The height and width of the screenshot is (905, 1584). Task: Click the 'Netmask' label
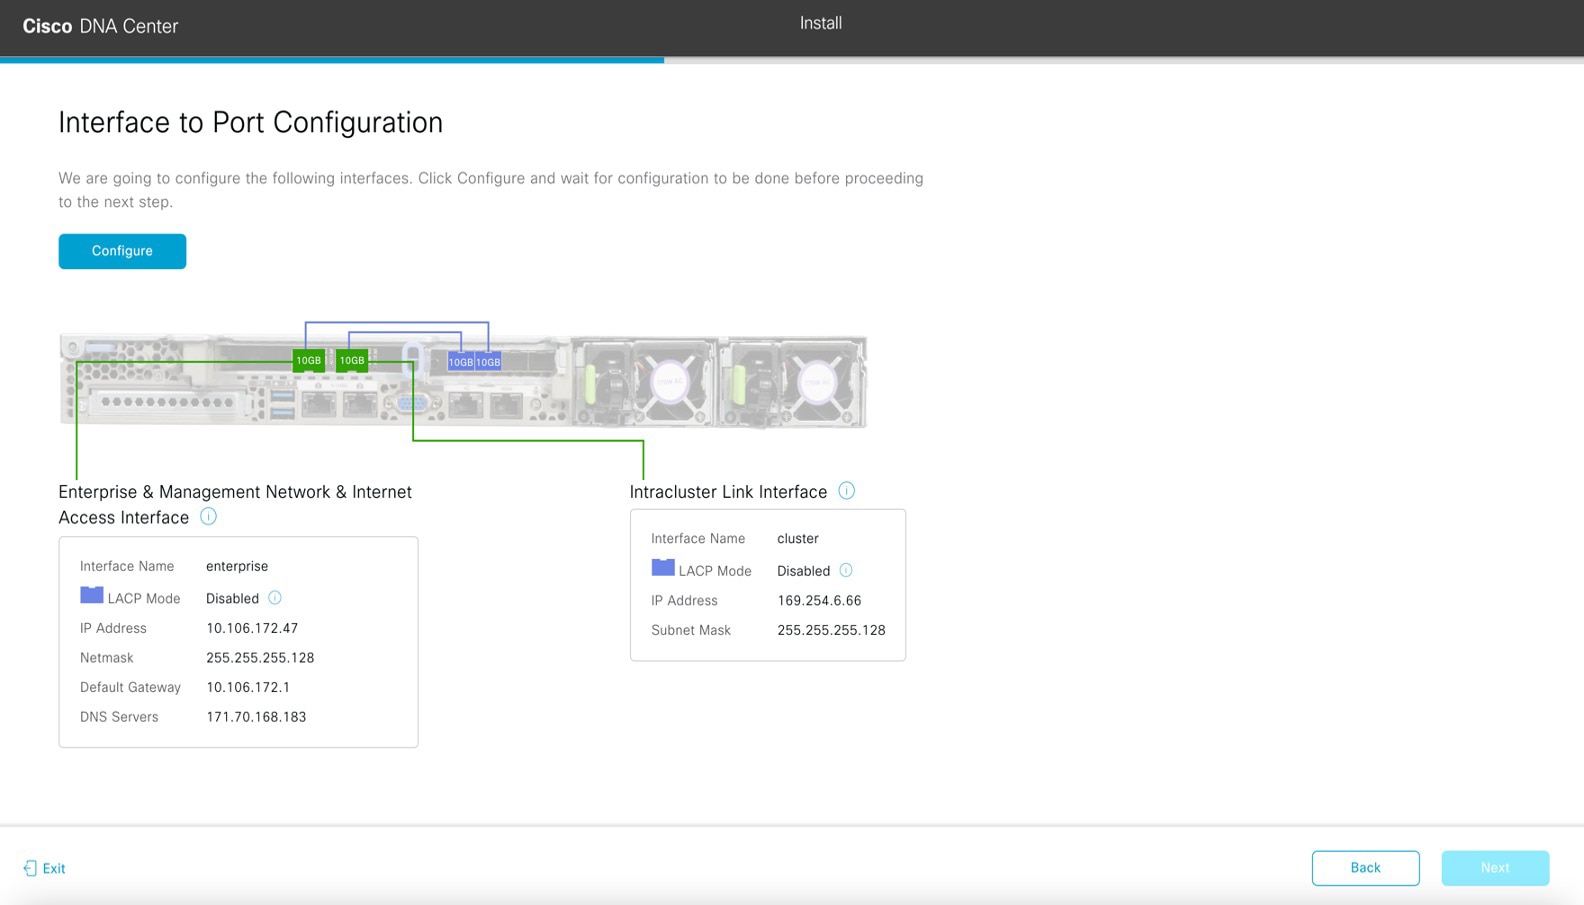[107, 658]
